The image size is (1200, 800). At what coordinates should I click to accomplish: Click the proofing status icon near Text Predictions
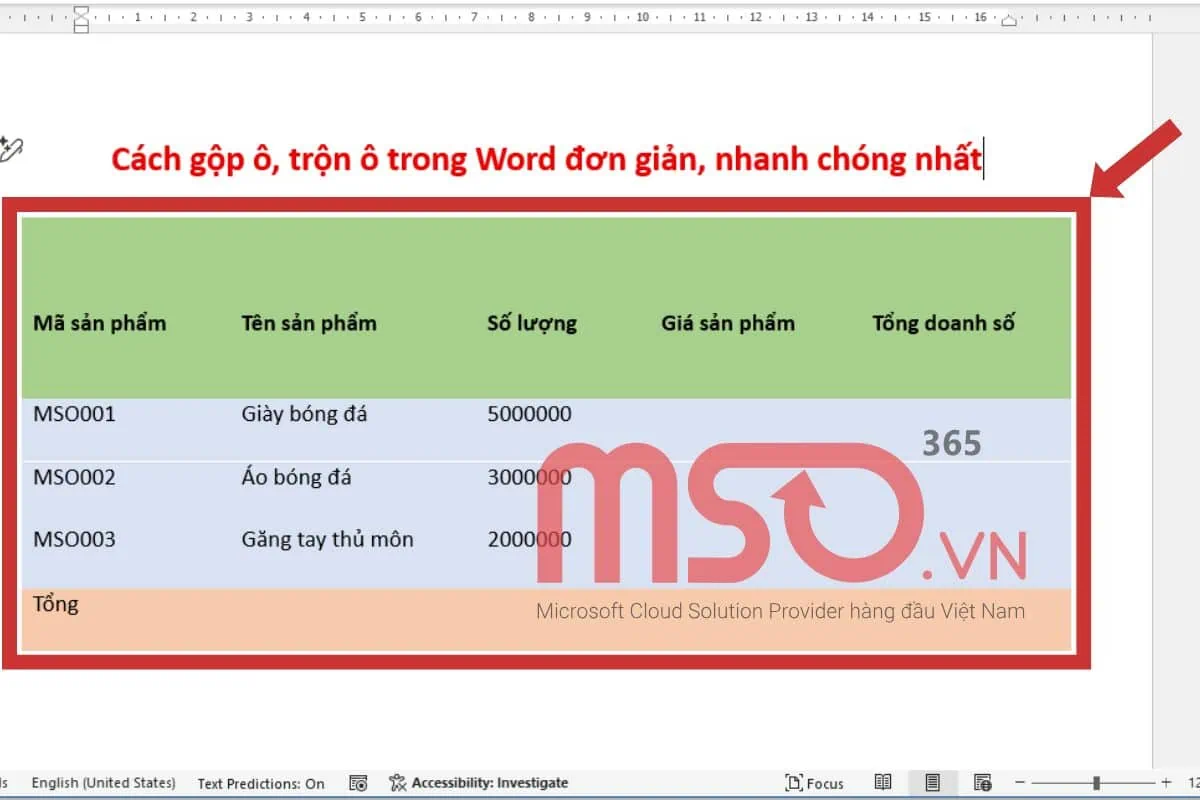[357, 783]
